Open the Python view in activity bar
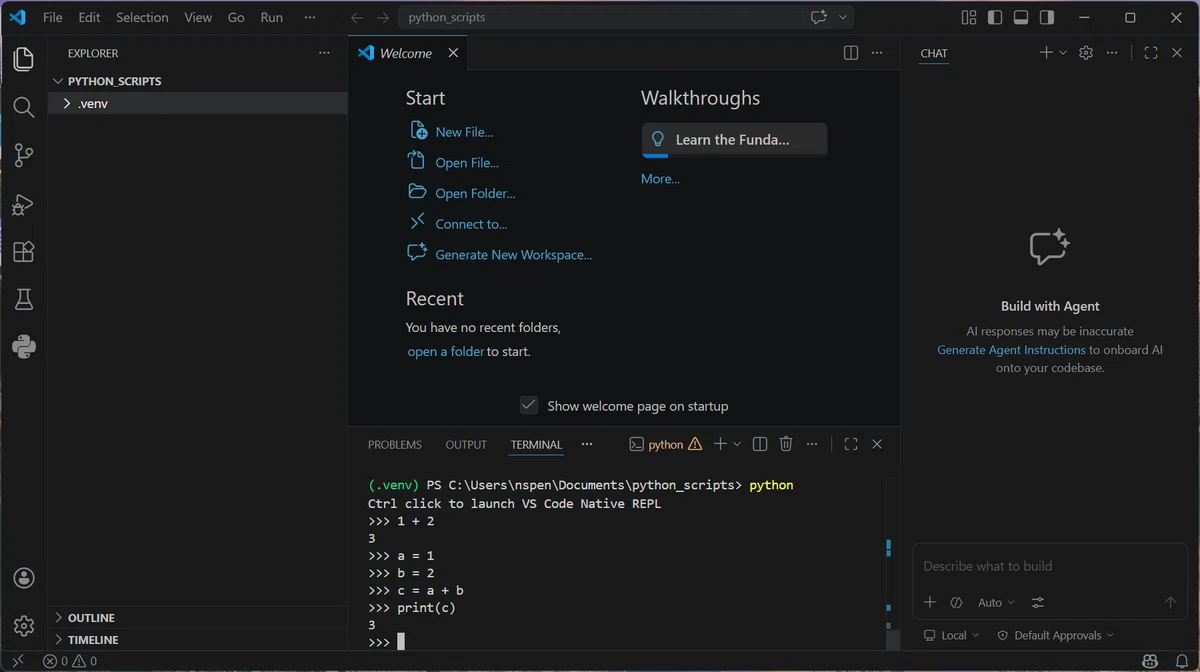 [24, 347]
